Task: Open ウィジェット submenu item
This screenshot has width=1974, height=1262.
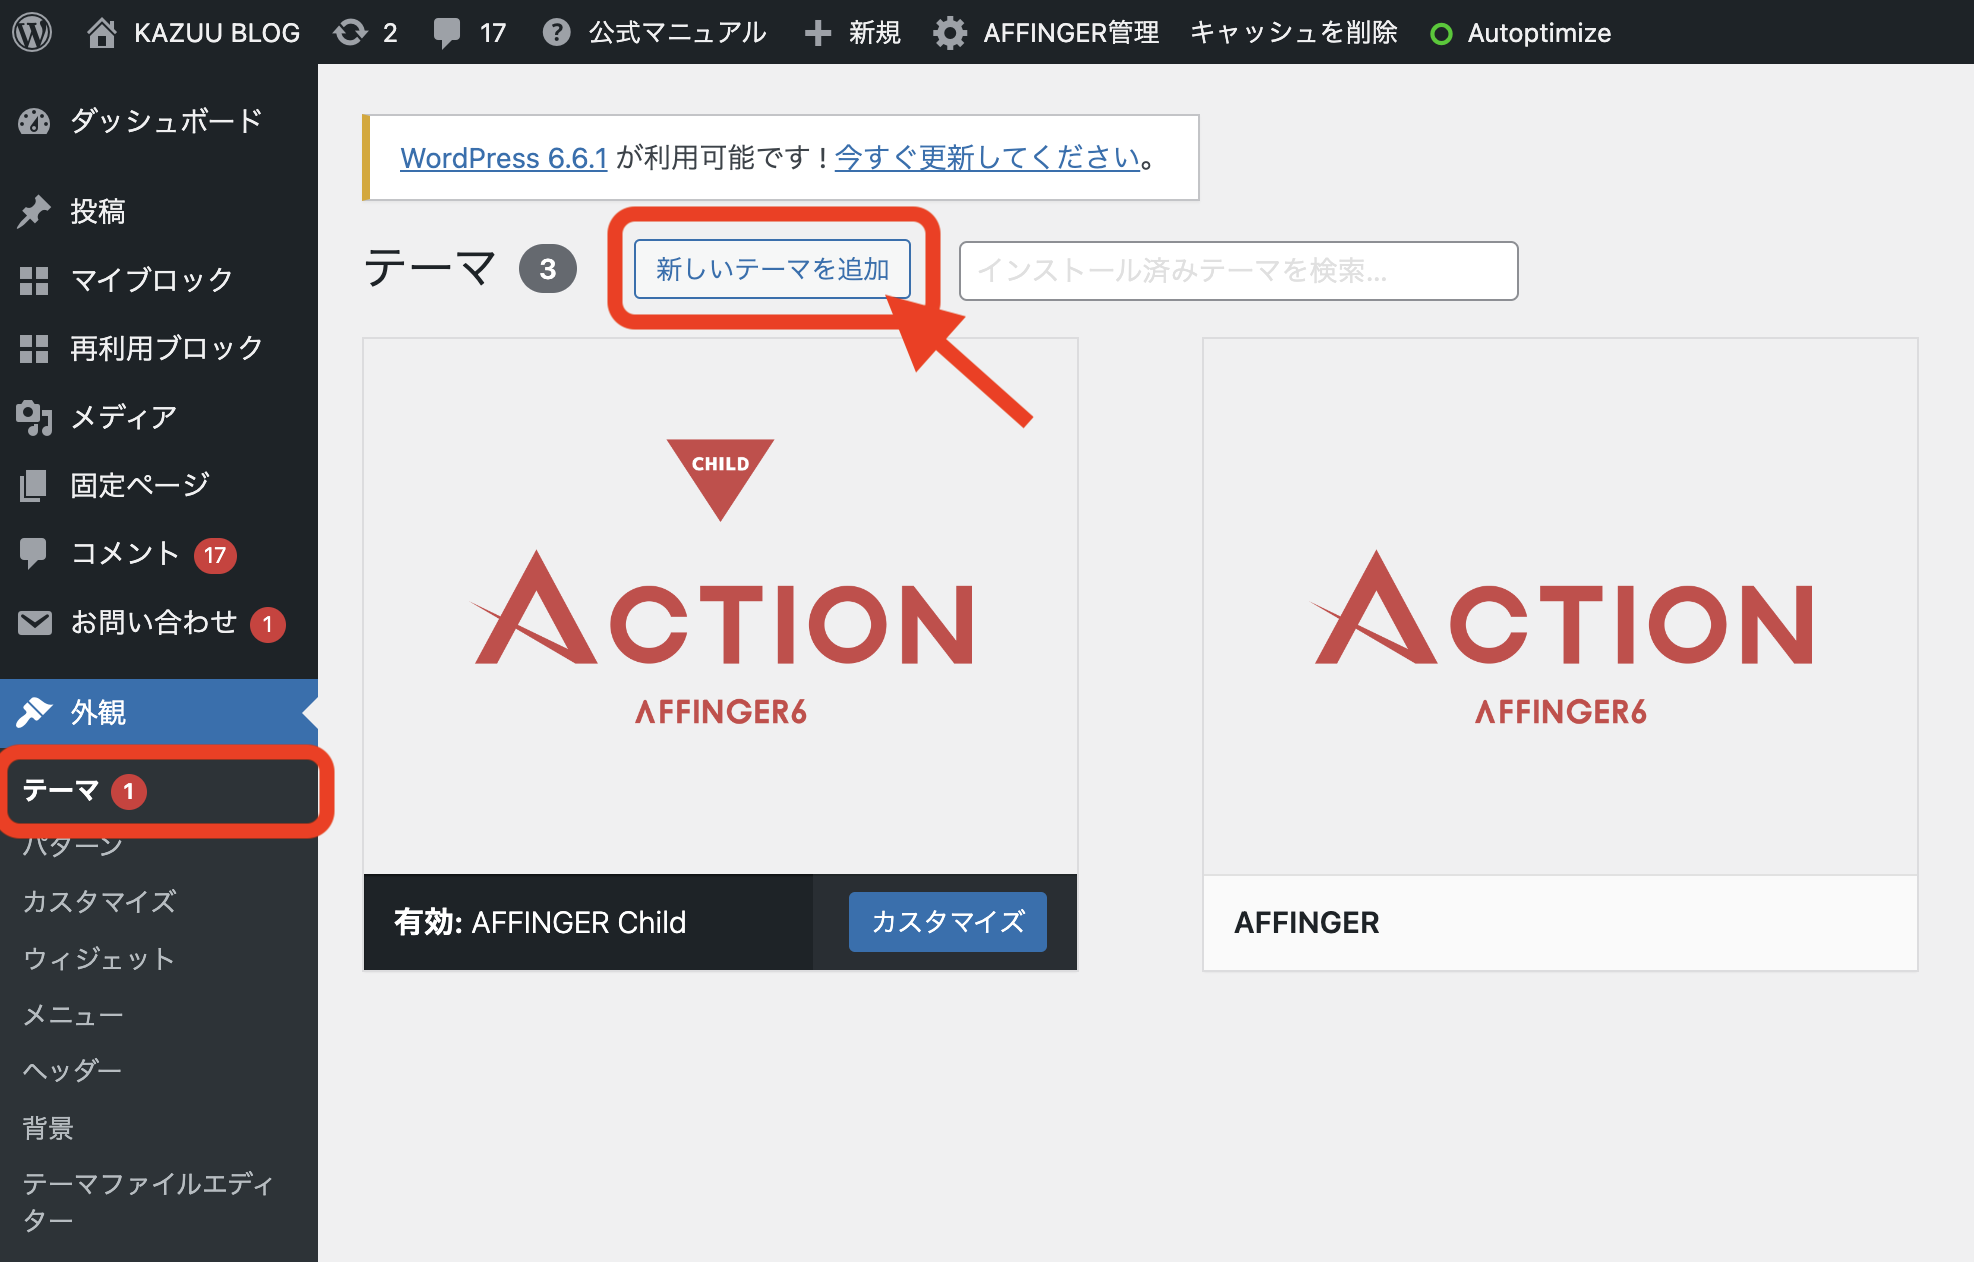Action: [x=99, y=958]
